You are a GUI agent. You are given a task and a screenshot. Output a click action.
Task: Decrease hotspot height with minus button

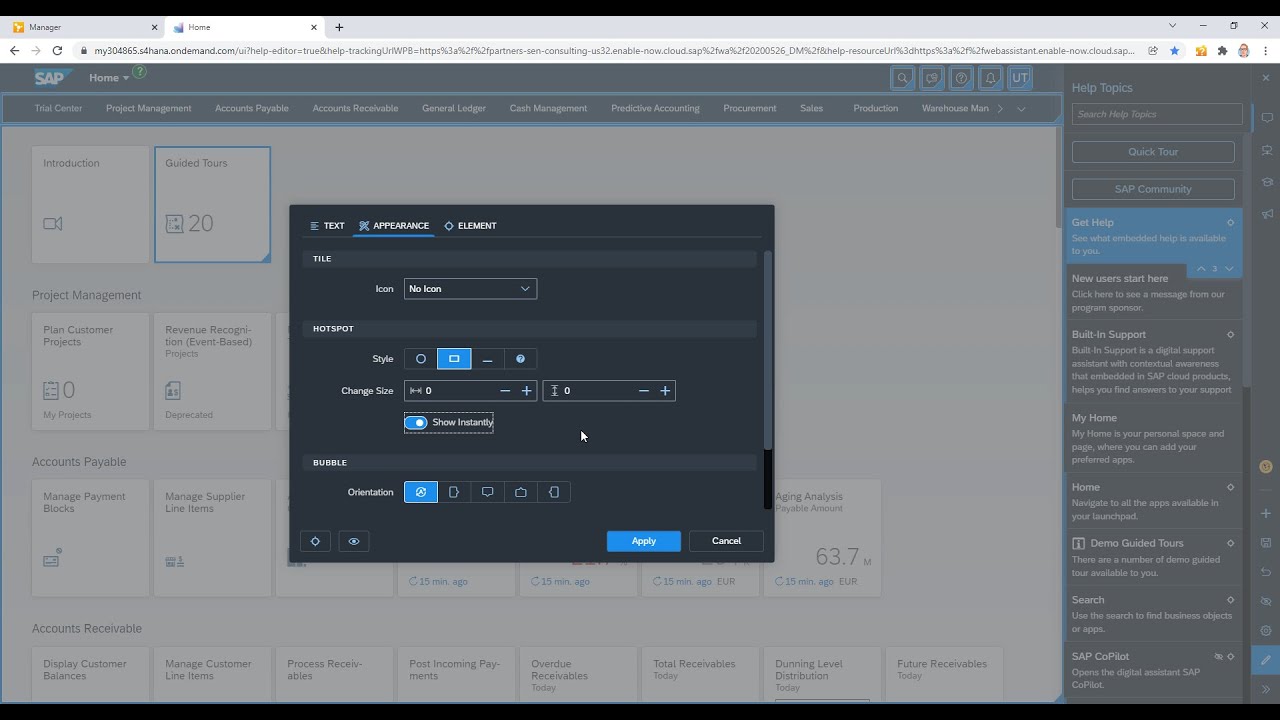(x=643, y=391)
